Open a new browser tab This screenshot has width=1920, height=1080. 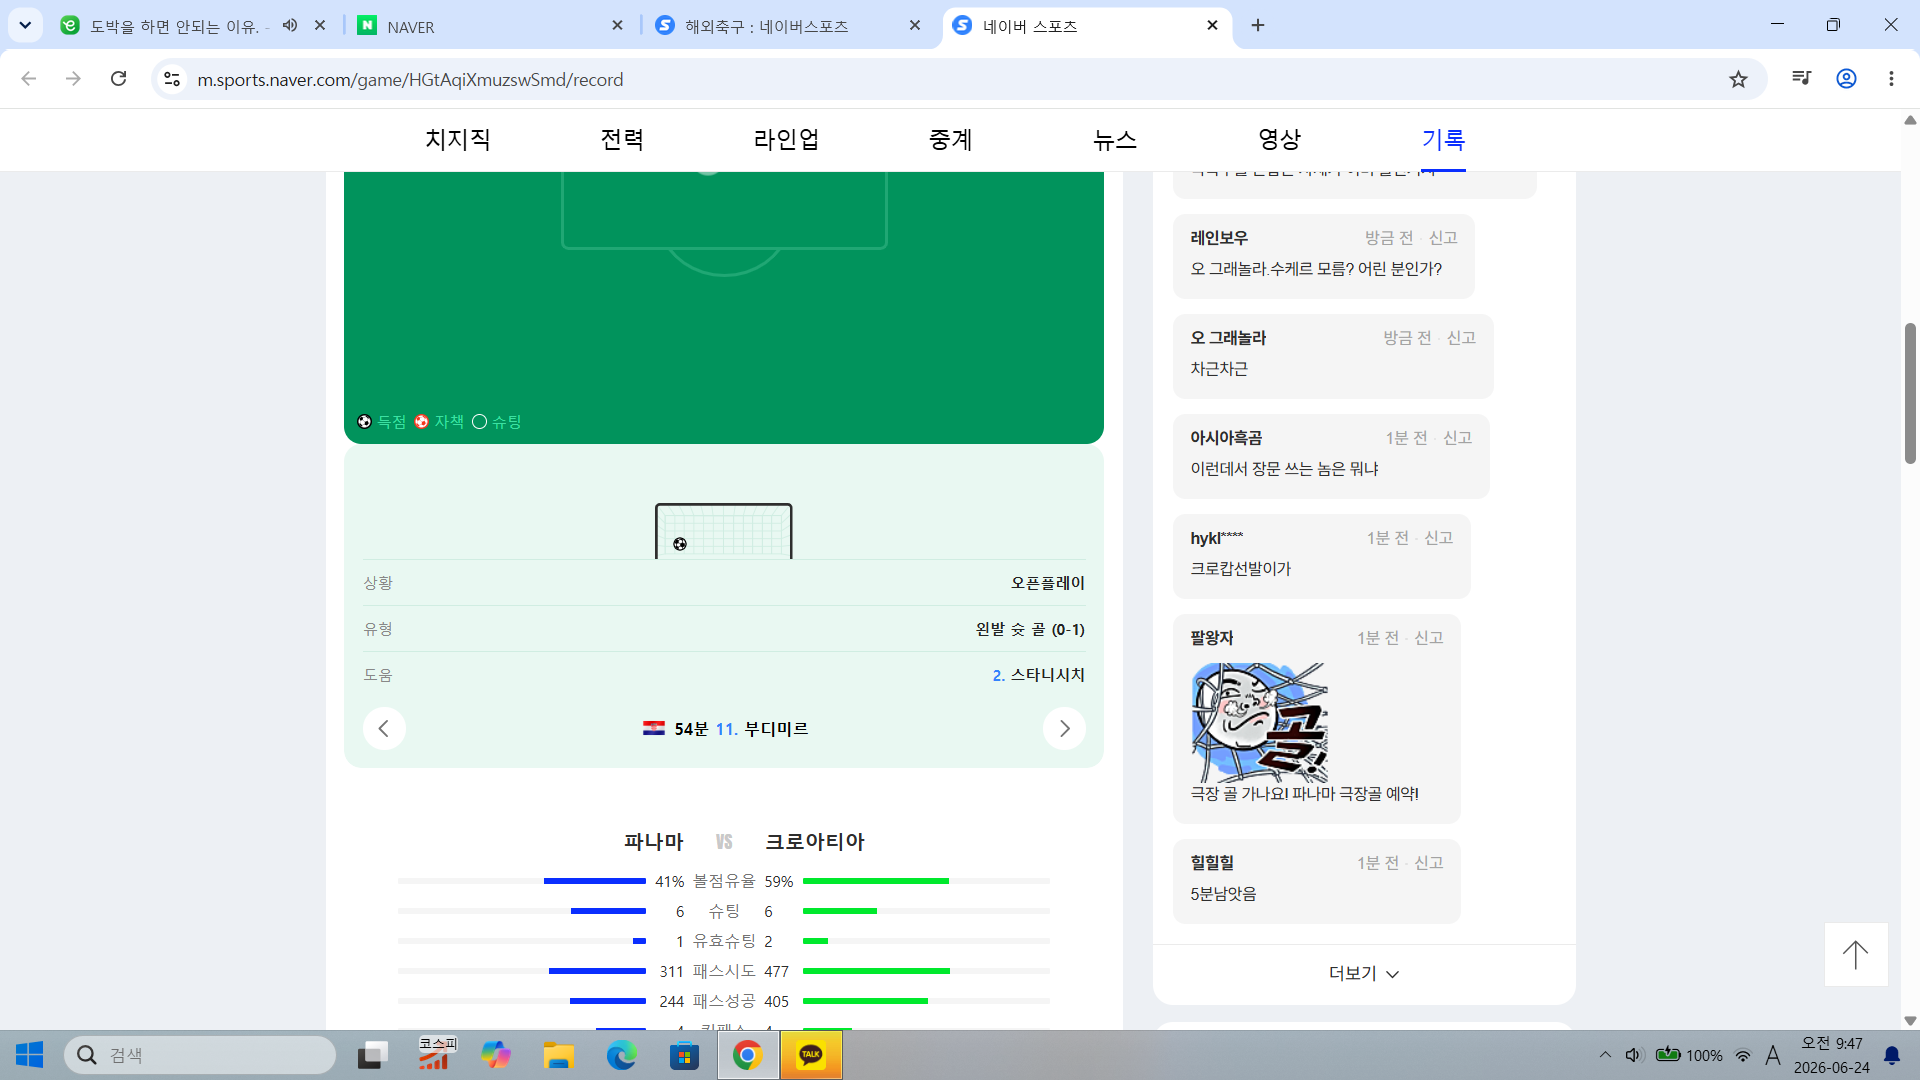point(1258,25)
